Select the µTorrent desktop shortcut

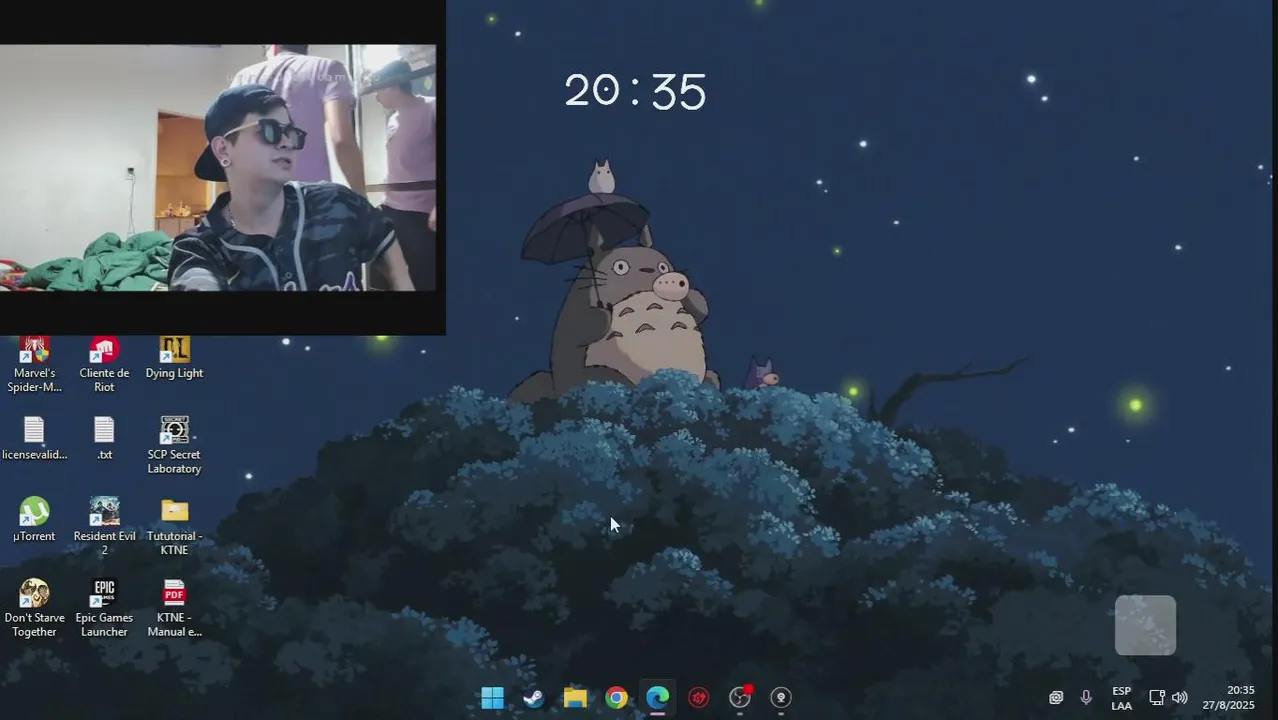34,520
